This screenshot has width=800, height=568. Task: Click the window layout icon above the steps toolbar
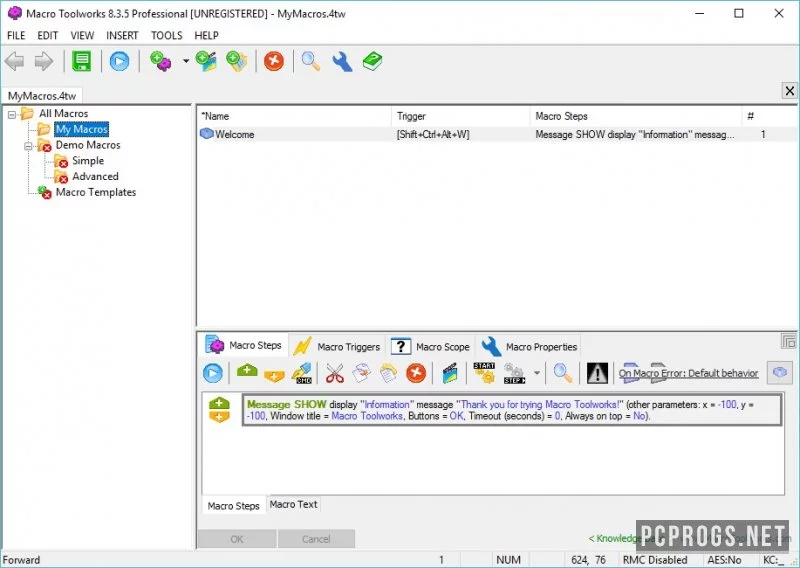(789, 342)
